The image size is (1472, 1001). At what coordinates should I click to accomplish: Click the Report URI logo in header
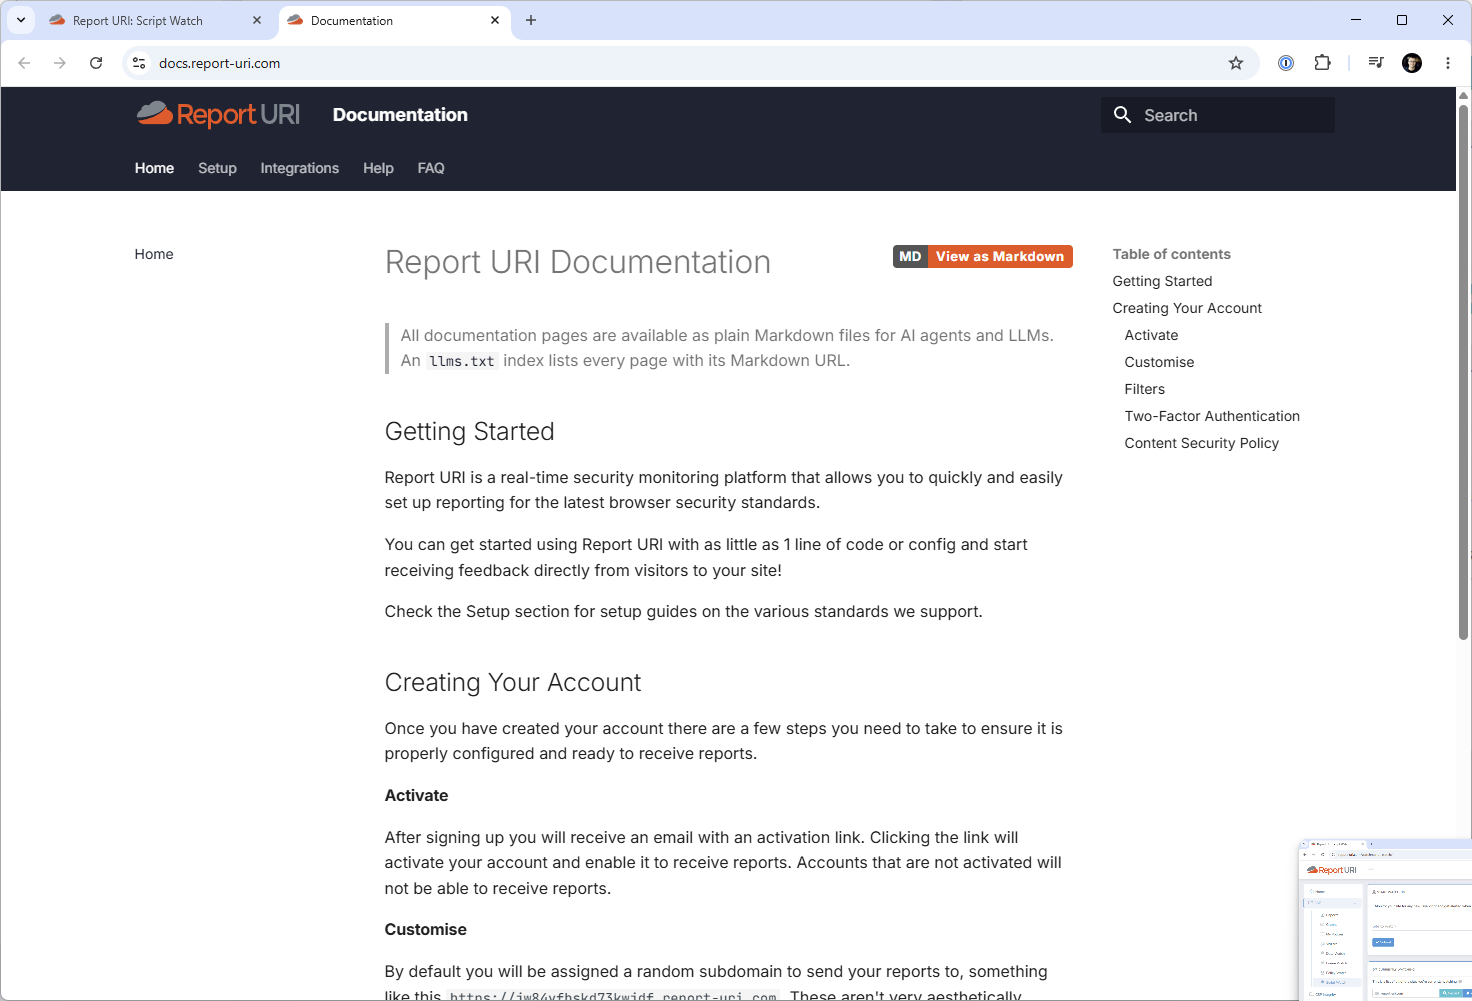coord(218,115)
